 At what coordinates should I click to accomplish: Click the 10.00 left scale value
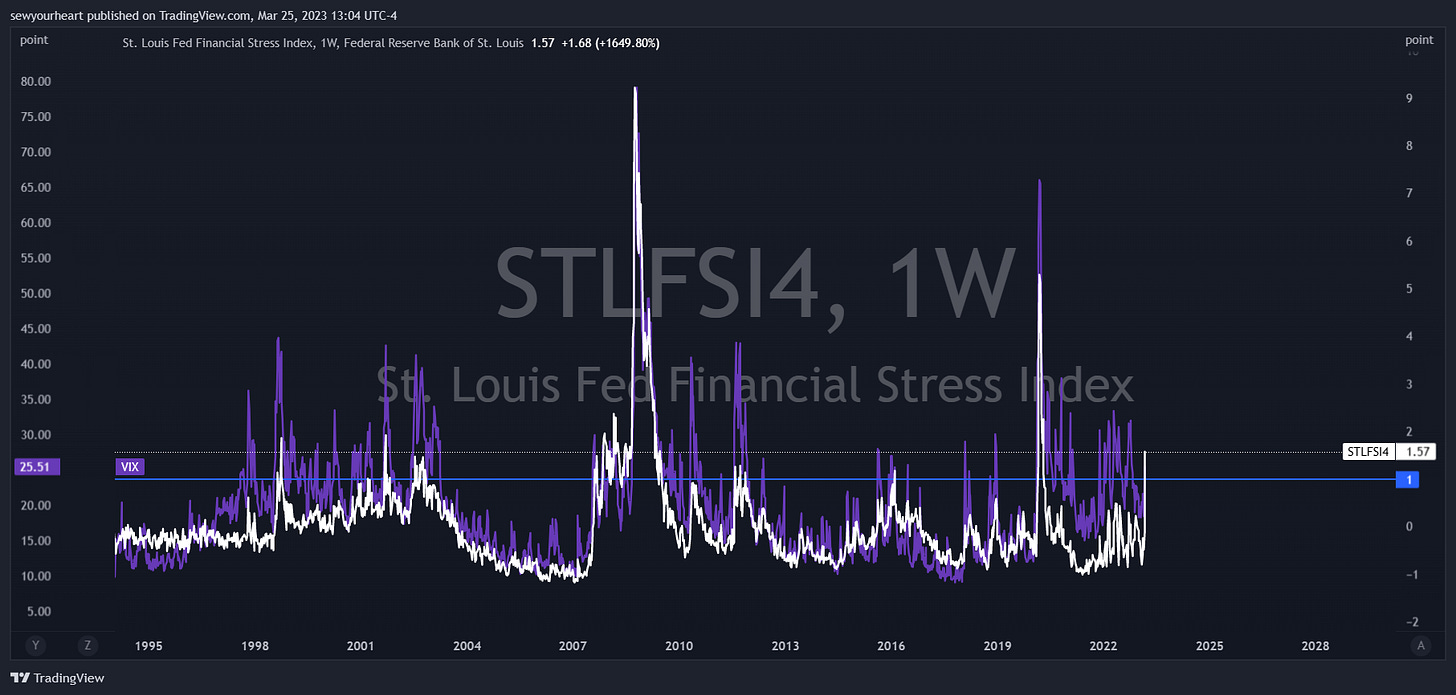(x=35, y=576)
